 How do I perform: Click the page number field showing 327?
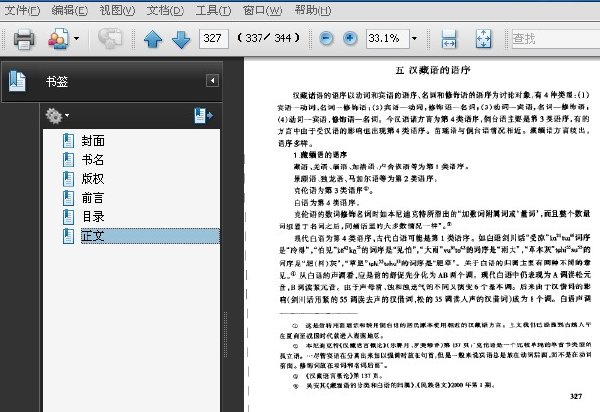click(x=214, y=38)
